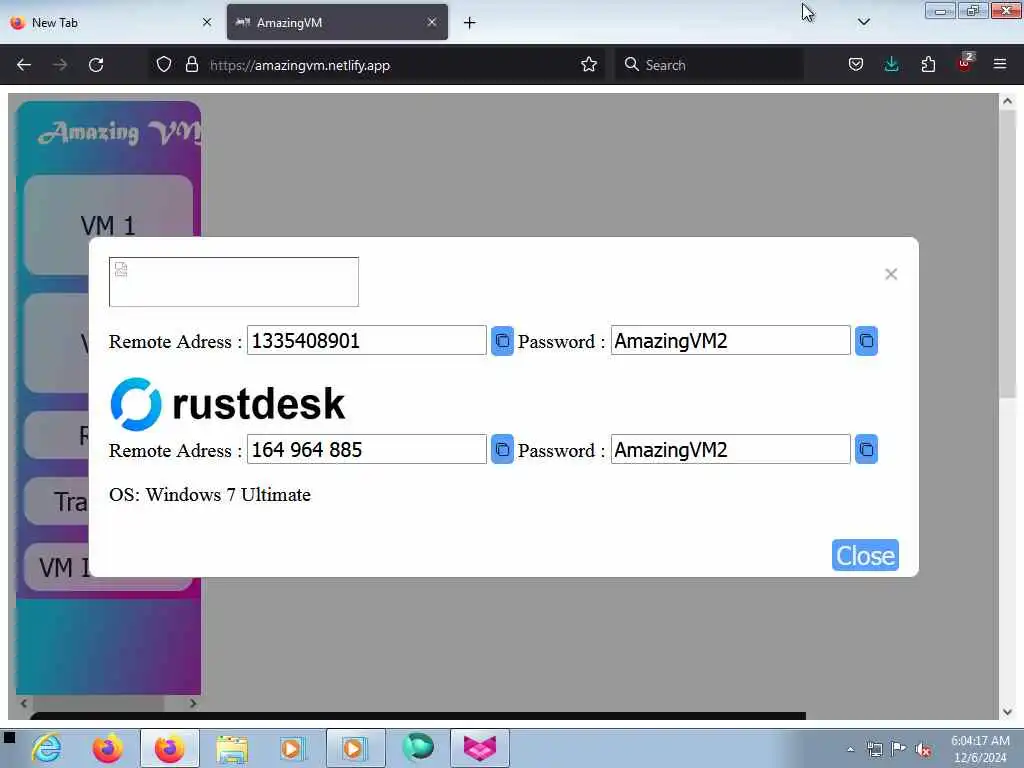Image resolution: width=1024 pixels, height=768 pixels.
Task: Click the Amazing VM sidebar logo
Action: tap(118, 133)
